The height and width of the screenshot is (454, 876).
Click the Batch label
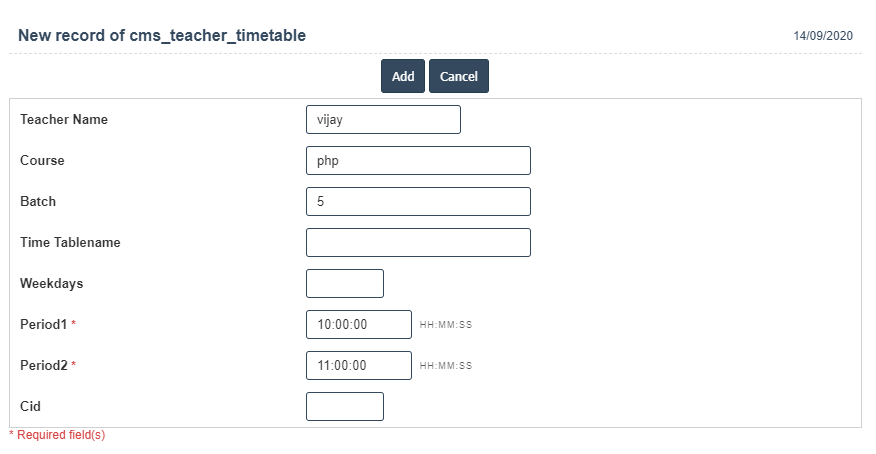click(38, 202)
